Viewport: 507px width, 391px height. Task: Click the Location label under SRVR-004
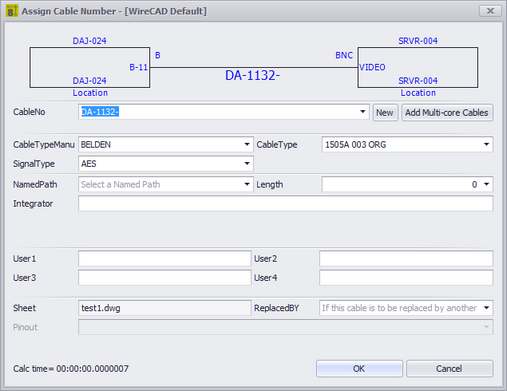click(x=418, y=93)
